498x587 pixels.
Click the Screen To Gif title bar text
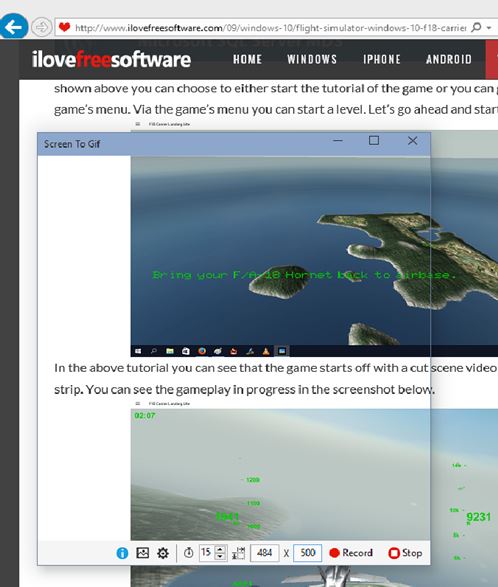click(x=72, y=144)
